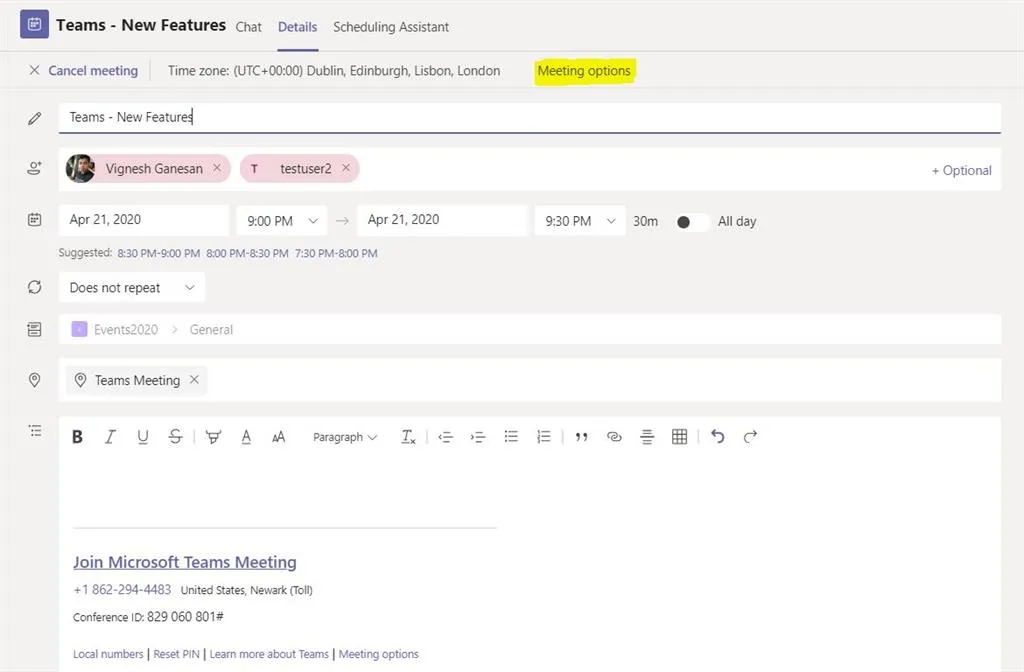Viewport: 1024px width, 672px height.
Task: Click the channel list icon by Events2020
Action: 35,329
